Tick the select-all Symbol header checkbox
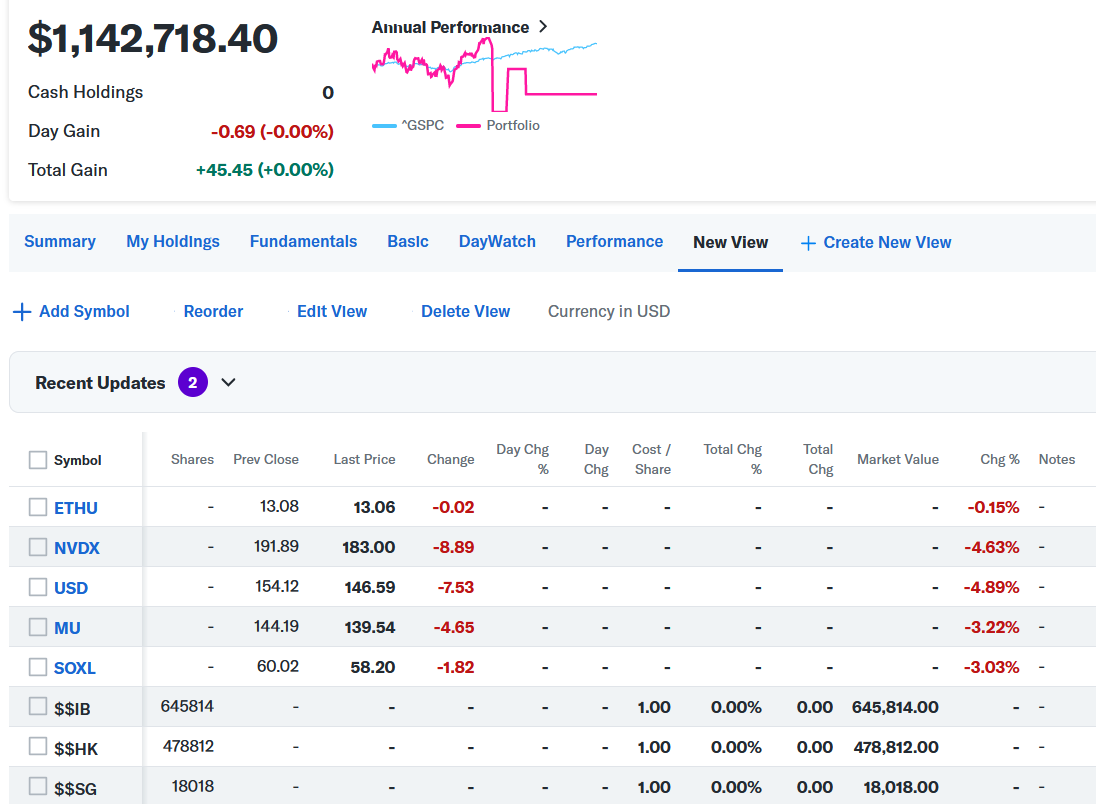The image size is (1096, 804). (38, 460)
